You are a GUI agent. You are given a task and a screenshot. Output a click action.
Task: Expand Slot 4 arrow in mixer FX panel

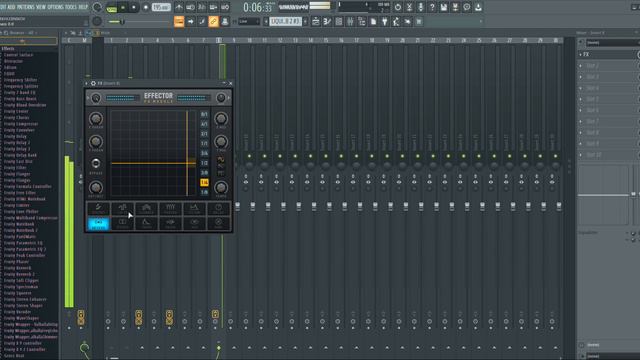coord(581,88)
